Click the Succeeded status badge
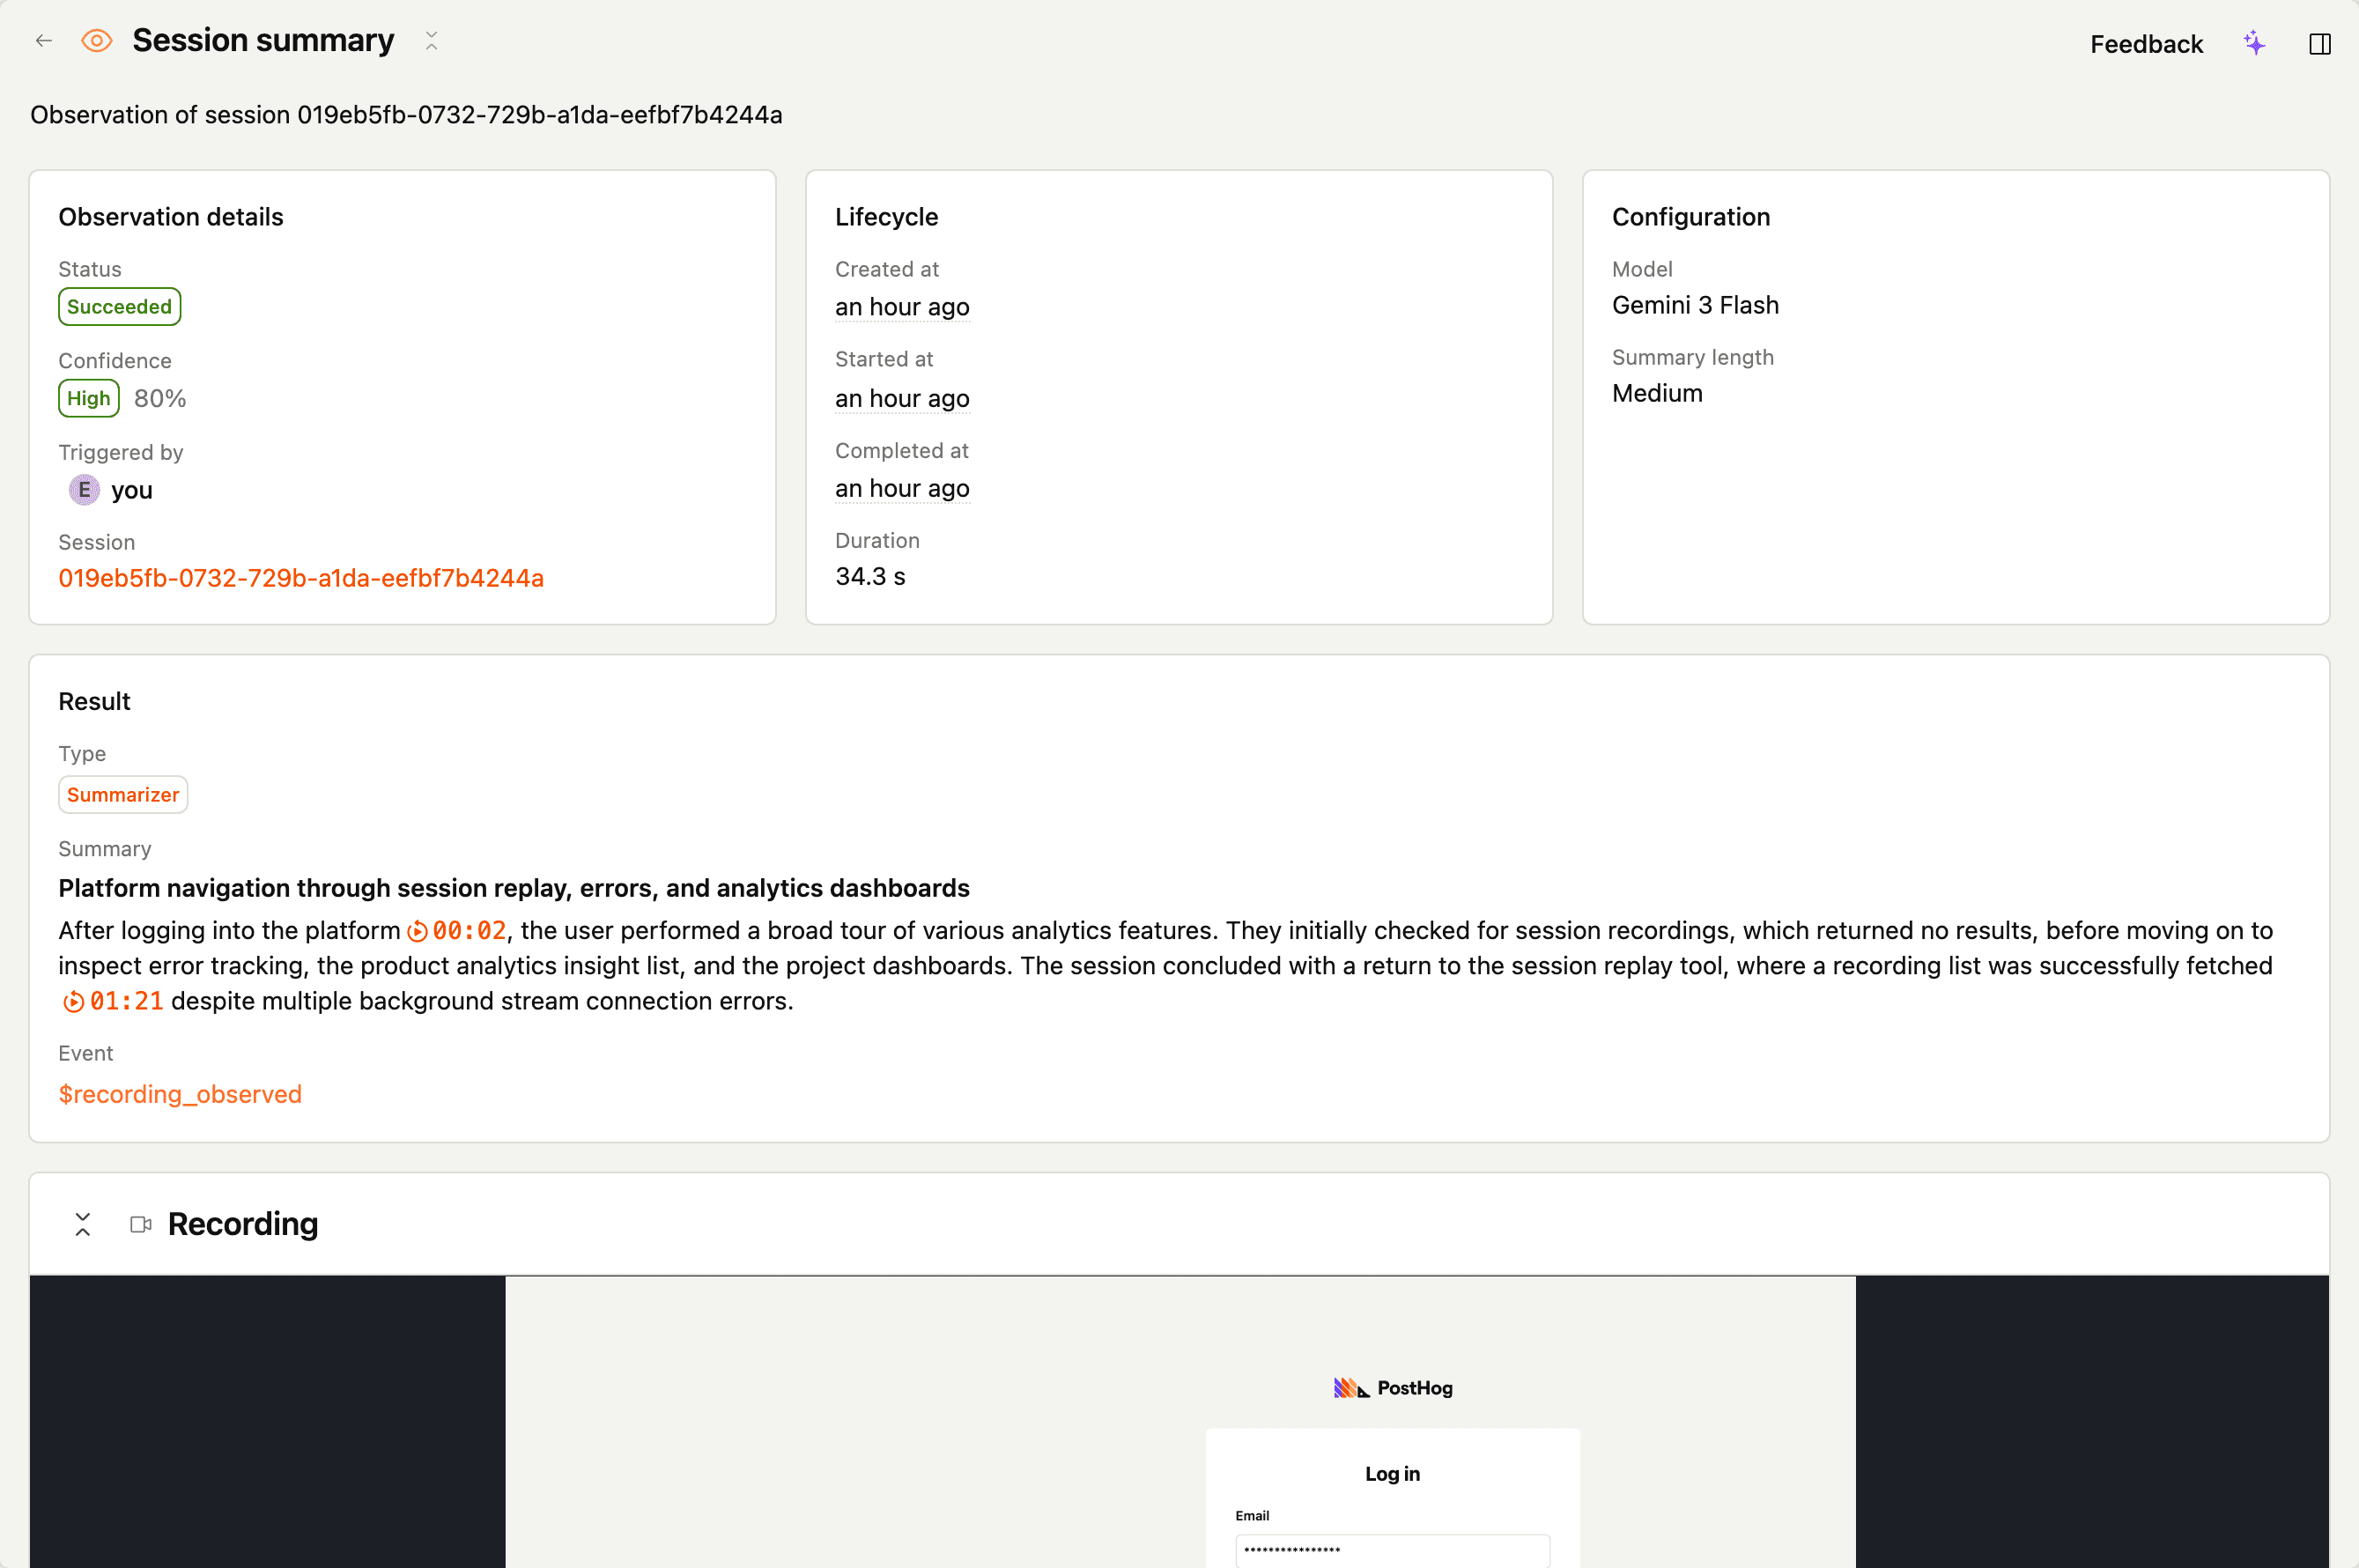 coord(119,307)
